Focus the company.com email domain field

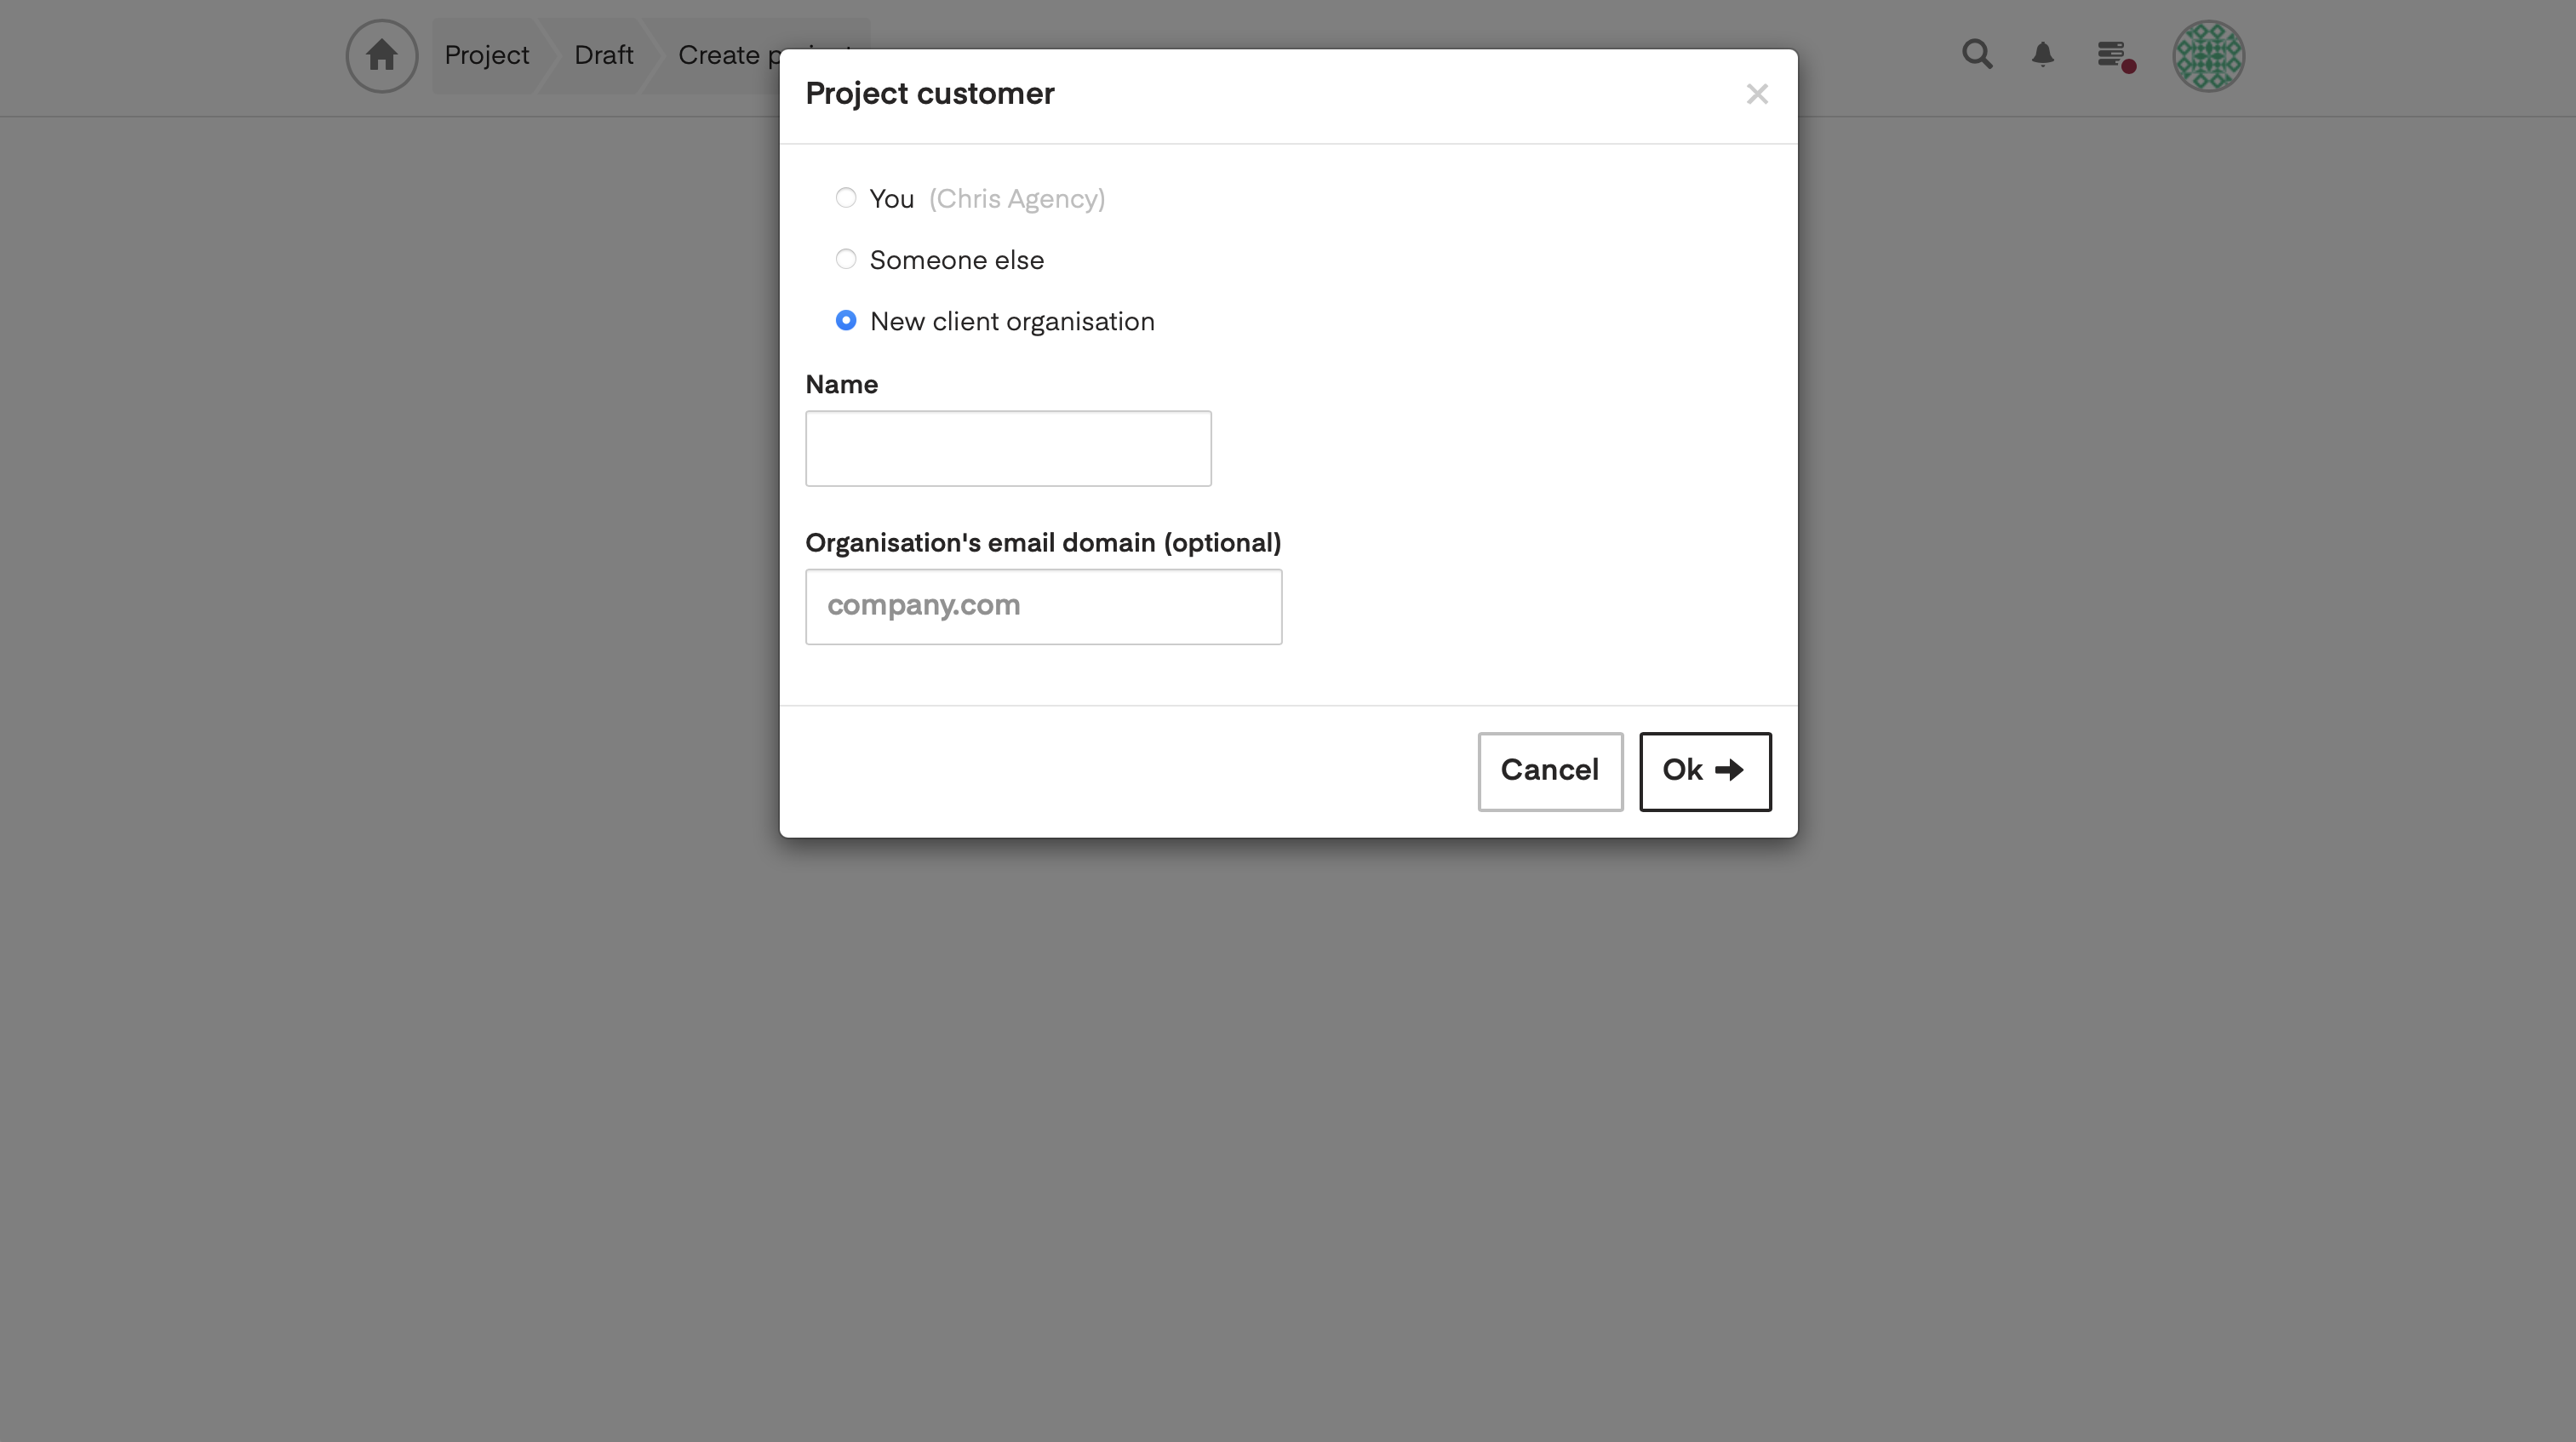pyautogui.click(x=1043, y=606)
